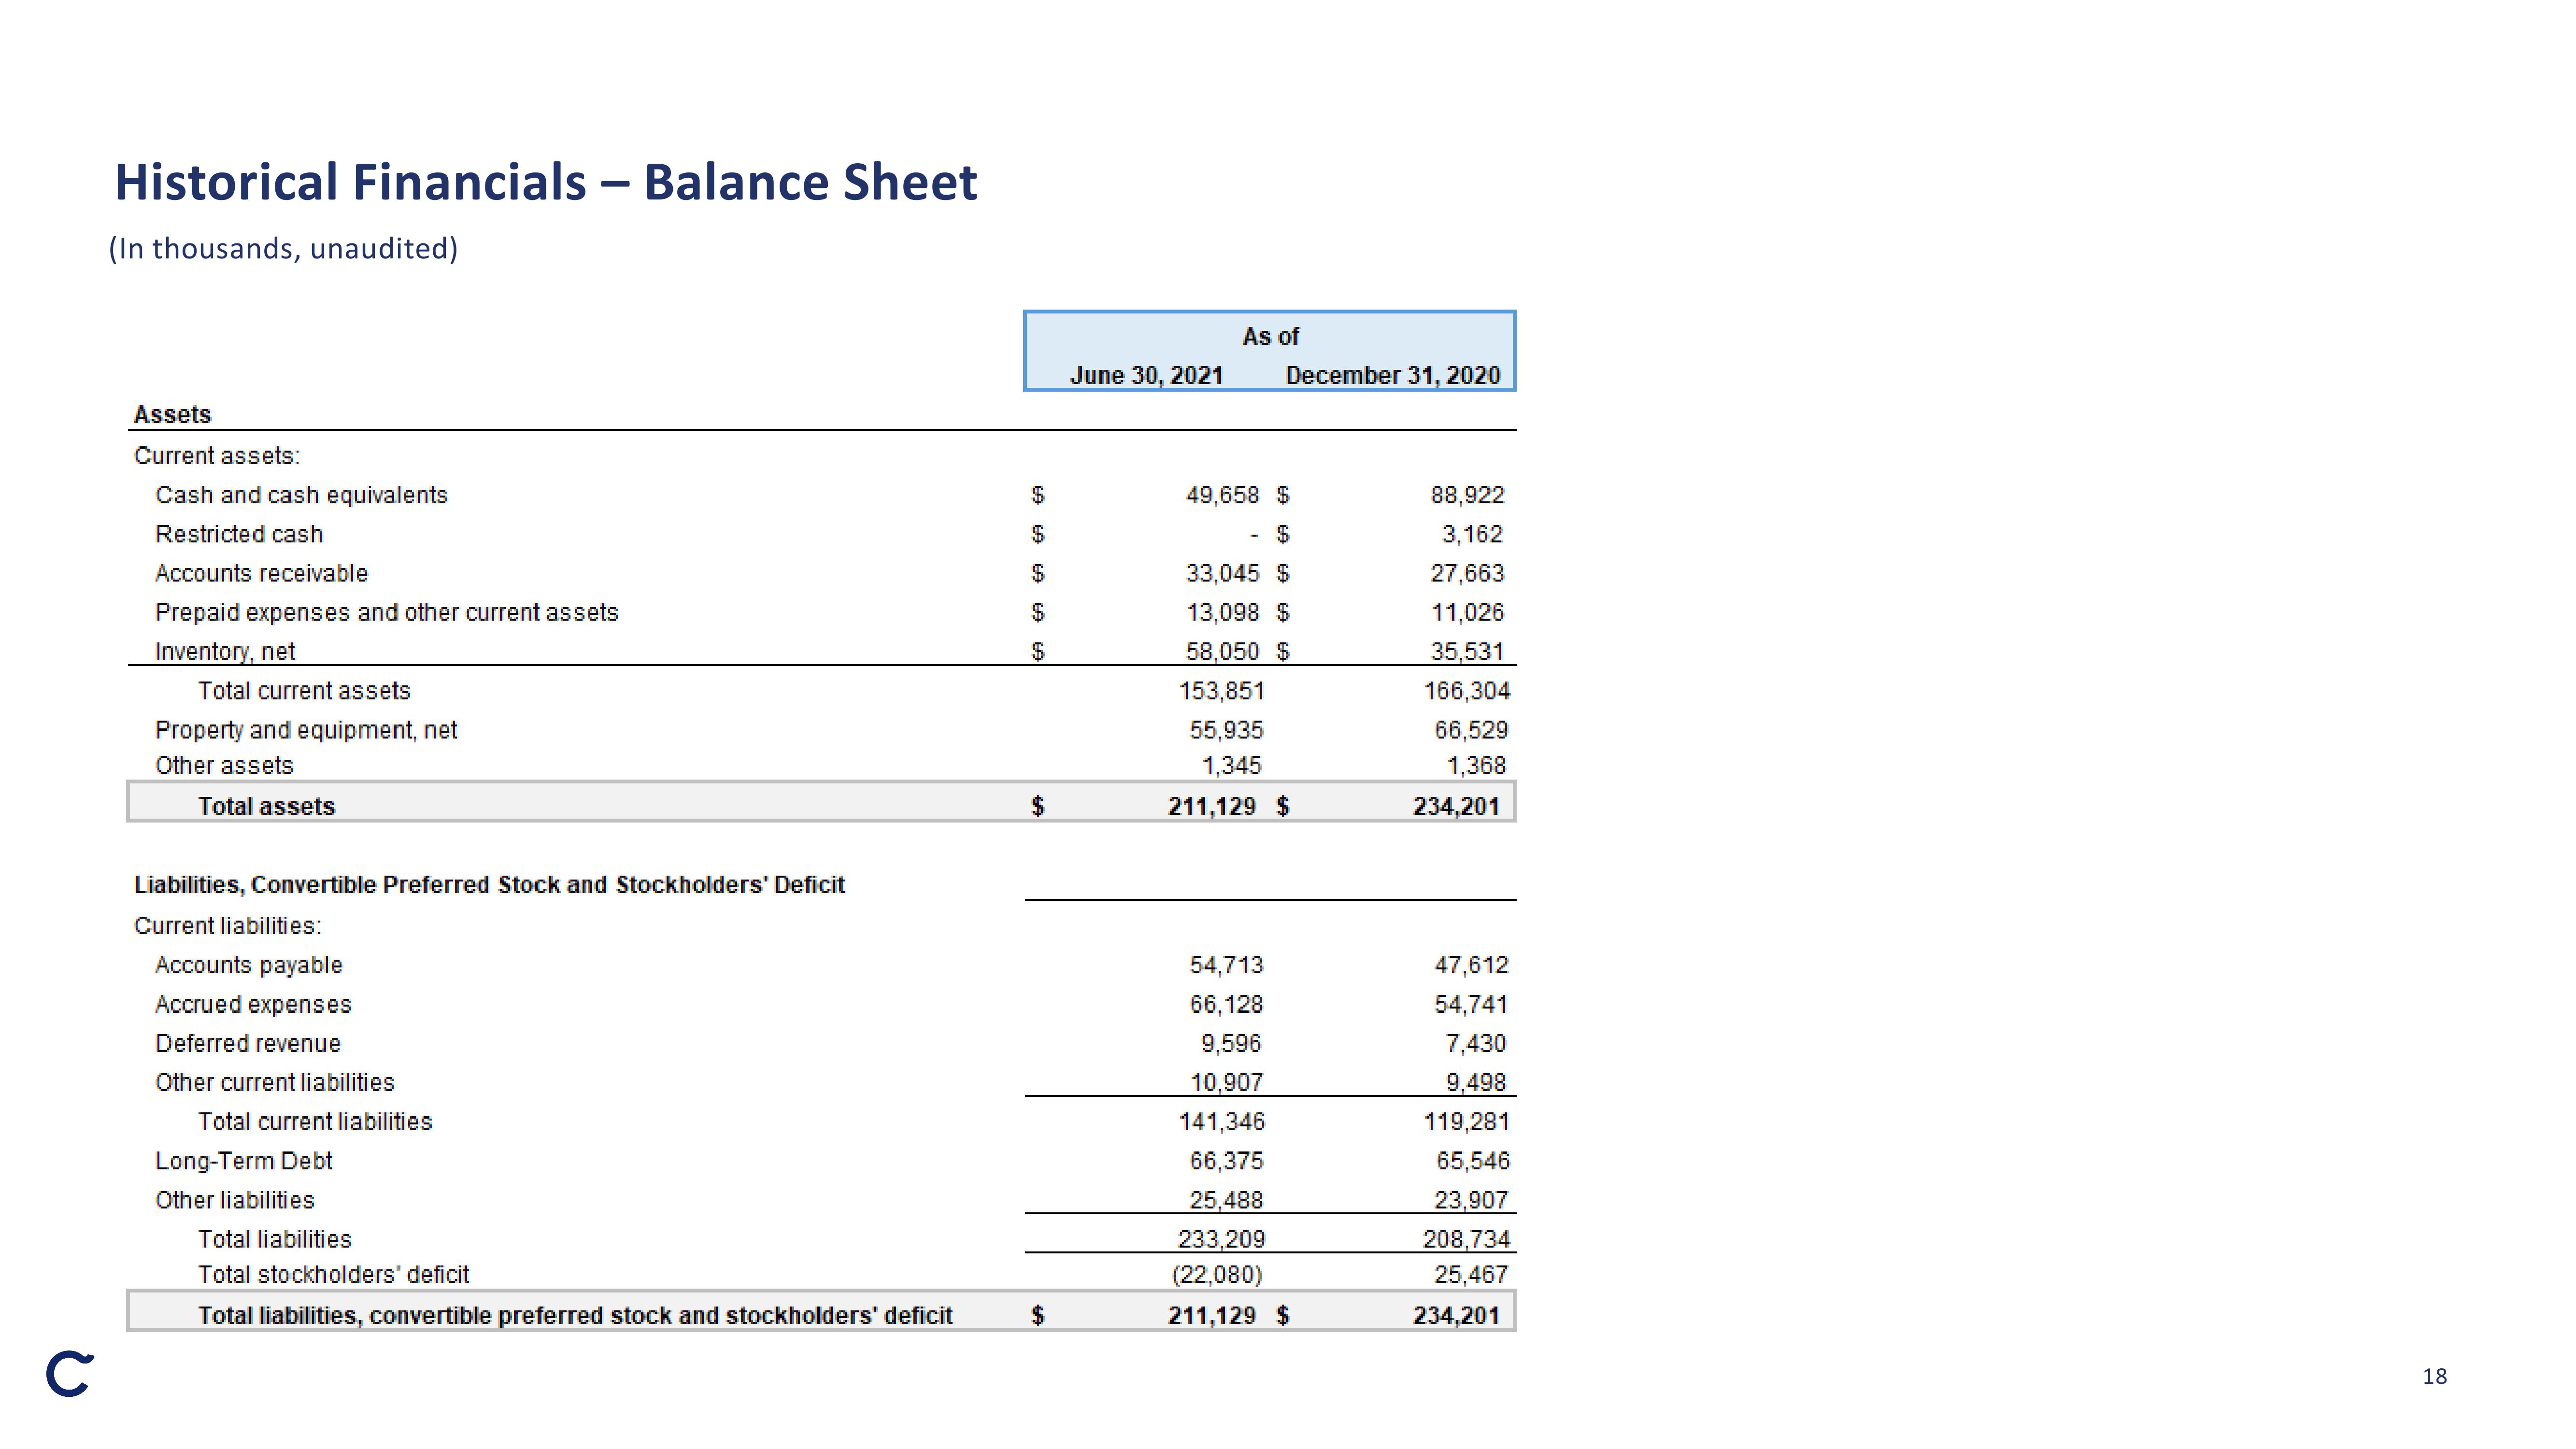The image size is (2576, 1449).
Task: Click "Total stockholders' deficit" label
Action: [333, 1275]
